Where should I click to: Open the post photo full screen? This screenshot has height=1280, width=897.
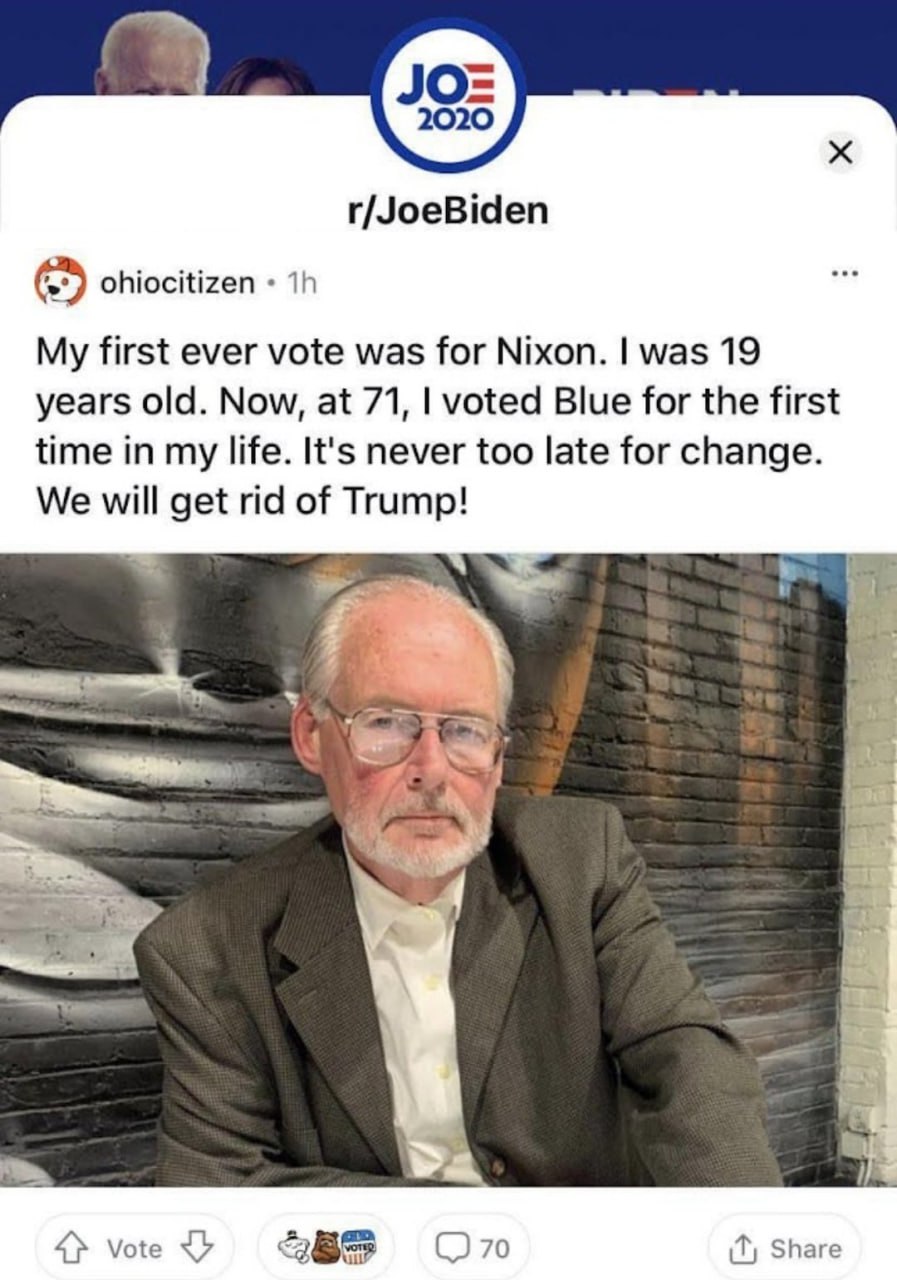[x=448, y=870]
